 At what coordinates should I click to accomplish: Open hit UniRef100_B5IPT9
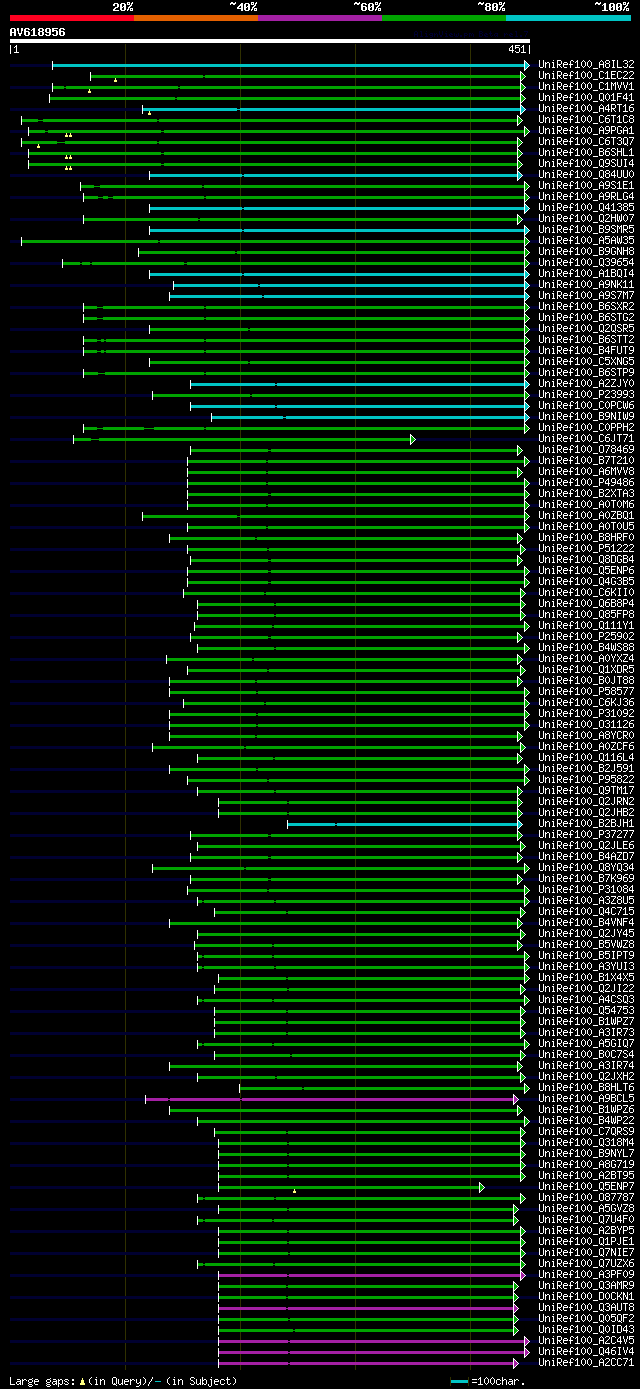586,956
